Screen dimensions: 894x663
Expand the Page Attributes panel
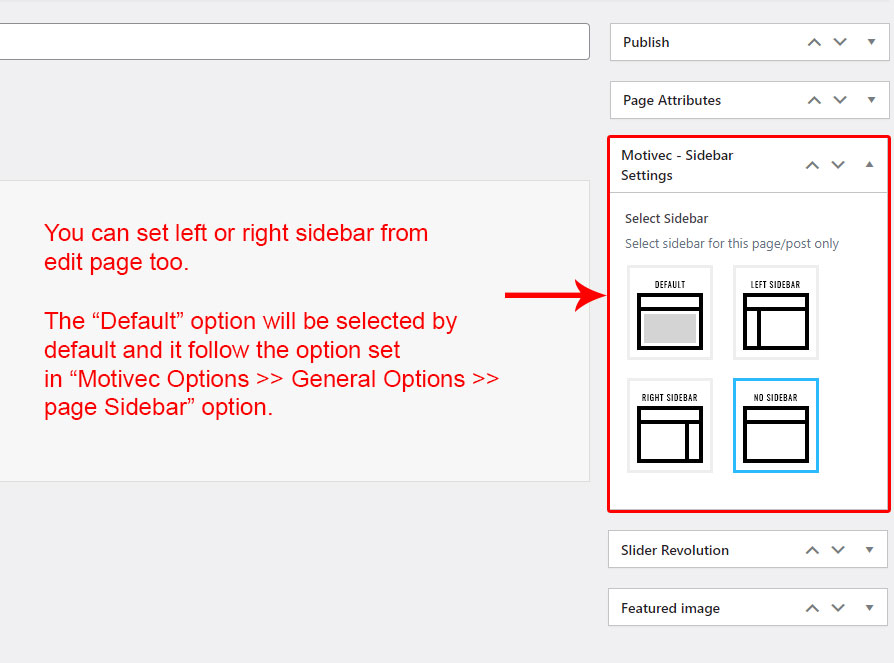[871, 100]
